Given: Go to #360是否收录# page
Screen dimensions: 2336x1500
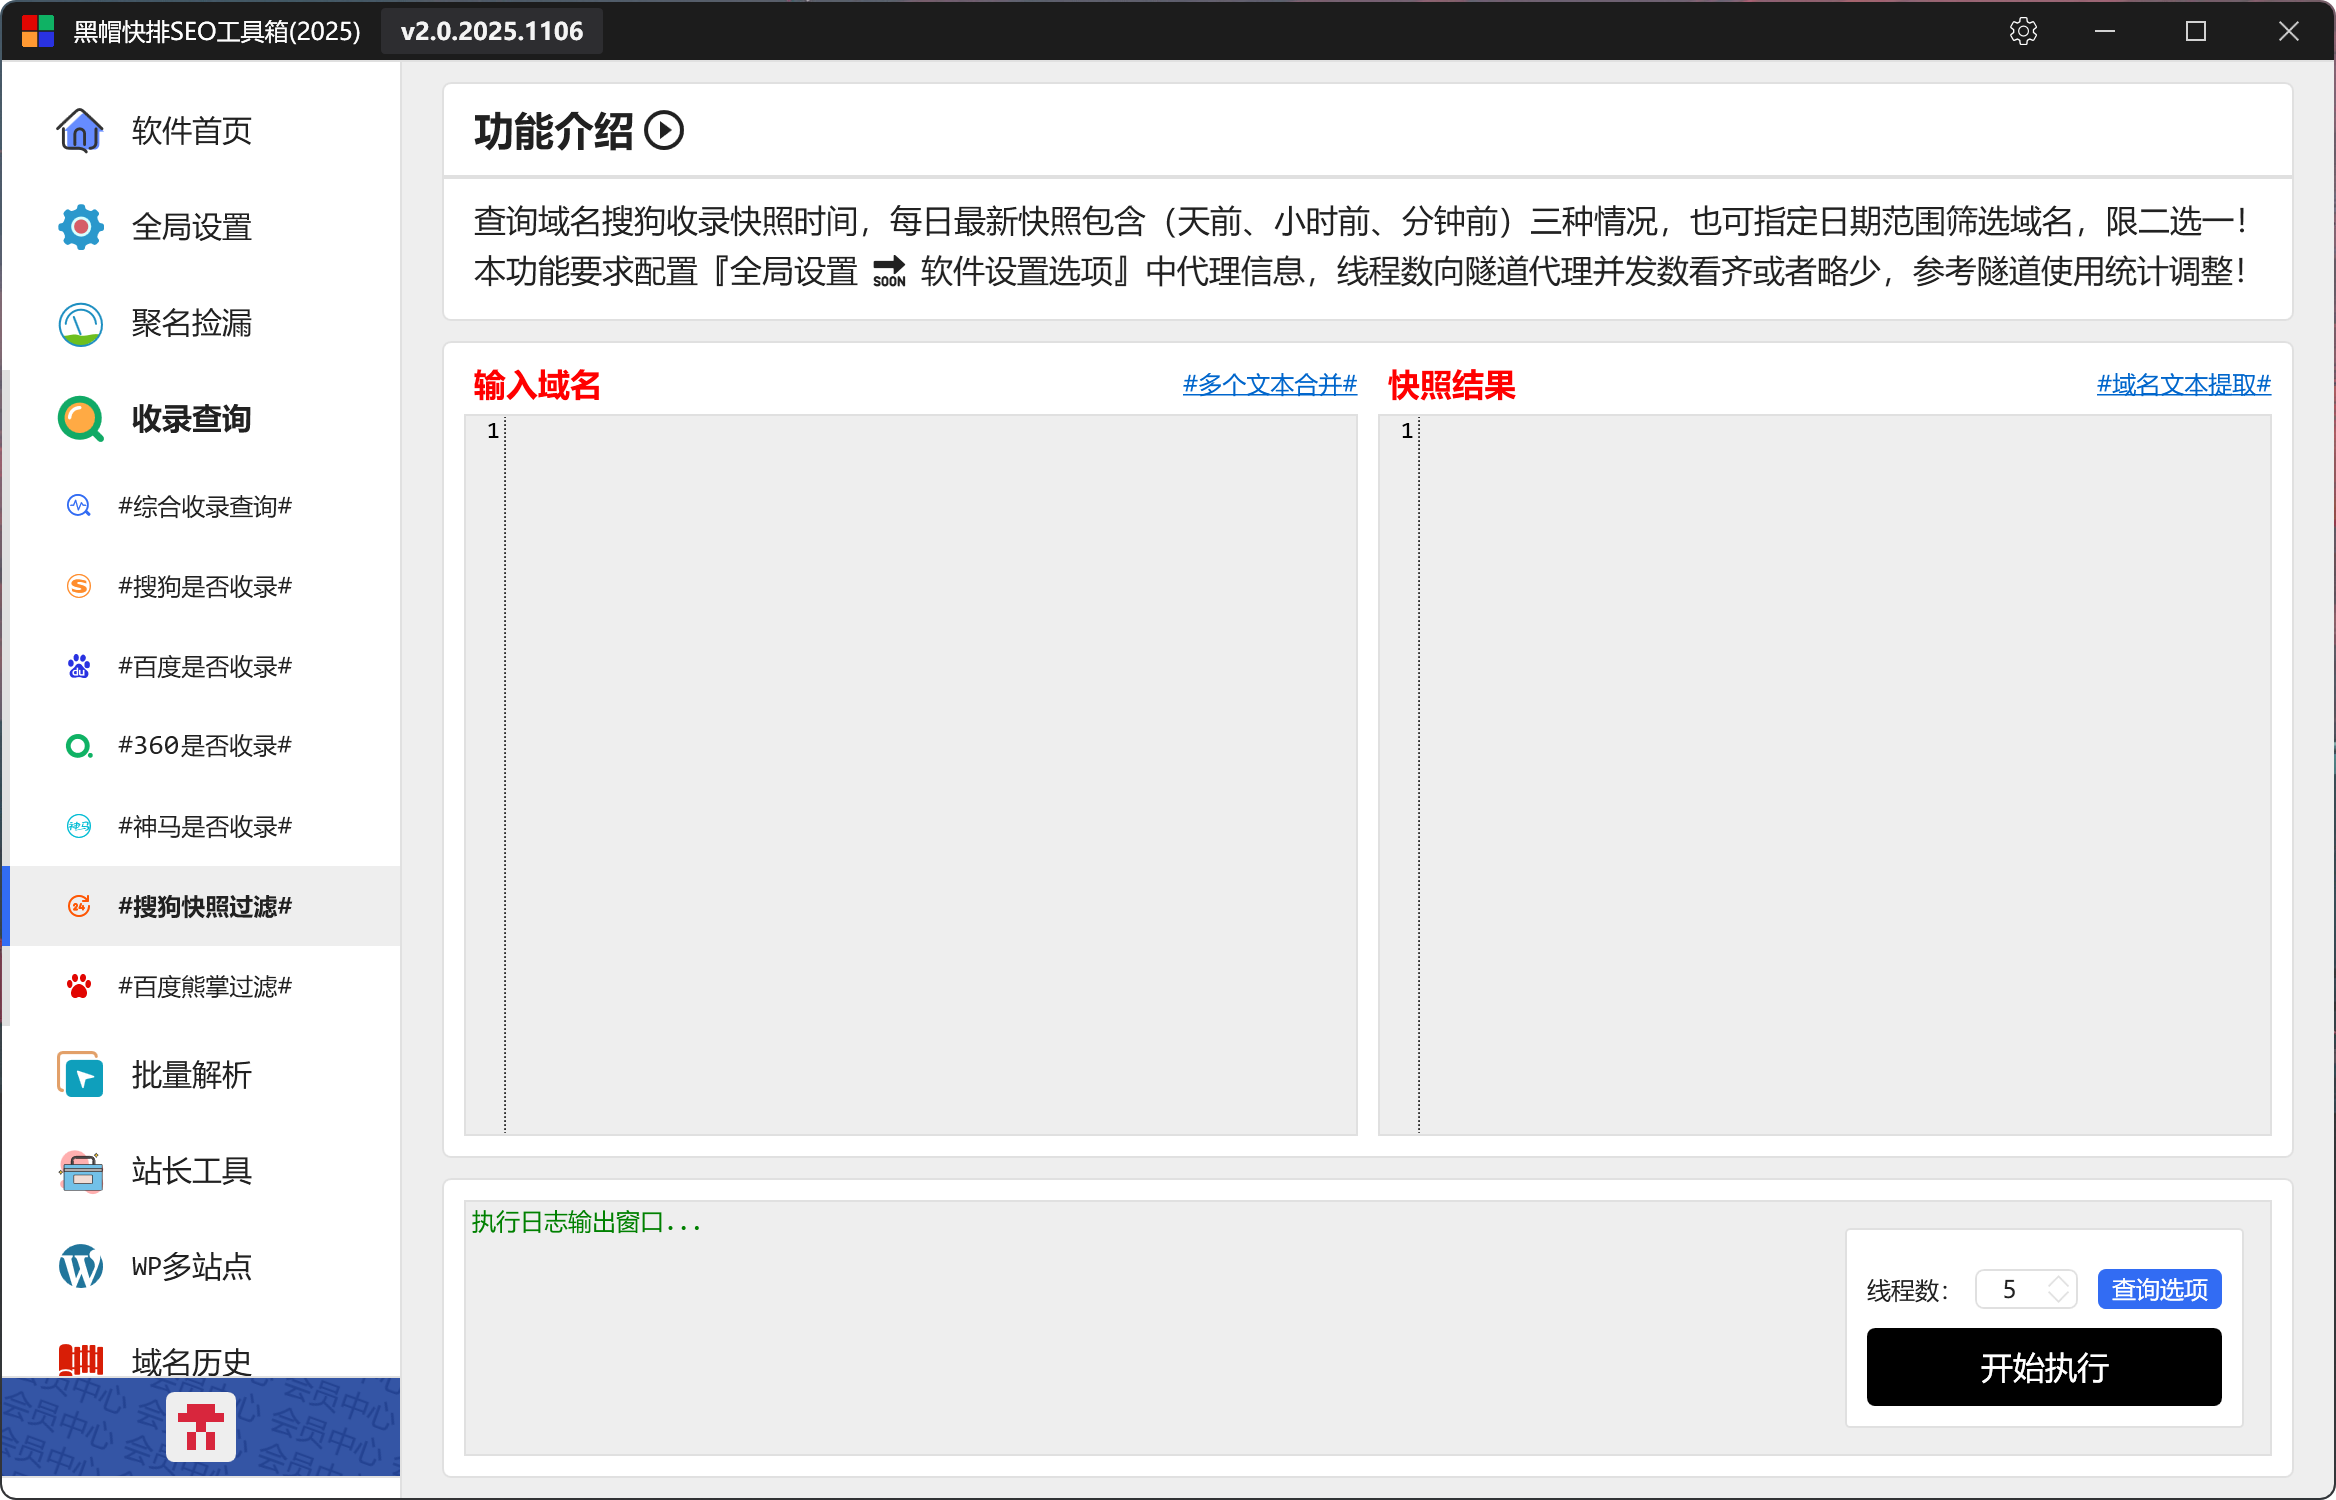Looking at the screenshot, I should click(204, 746).
